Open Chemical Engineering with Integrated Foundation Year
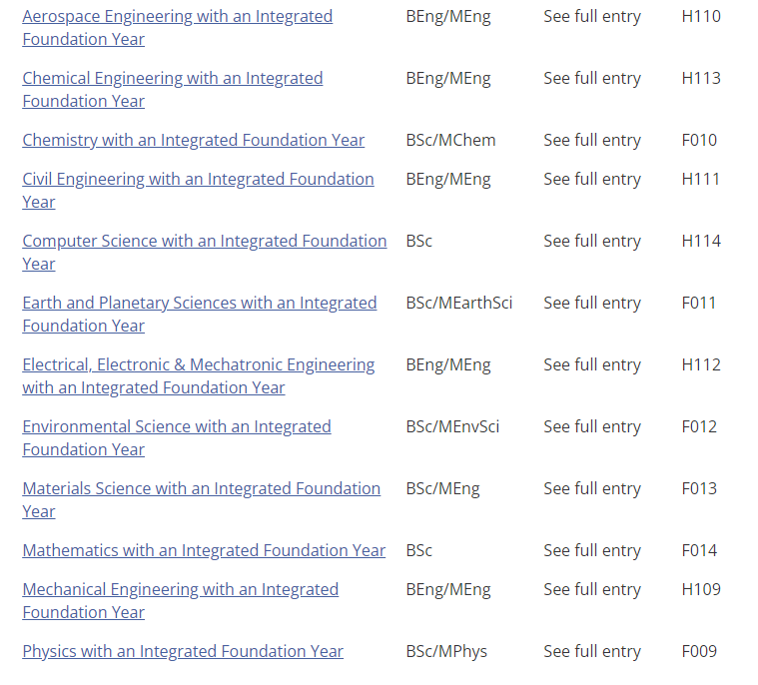The image size is (758, 685). (173, 89)
